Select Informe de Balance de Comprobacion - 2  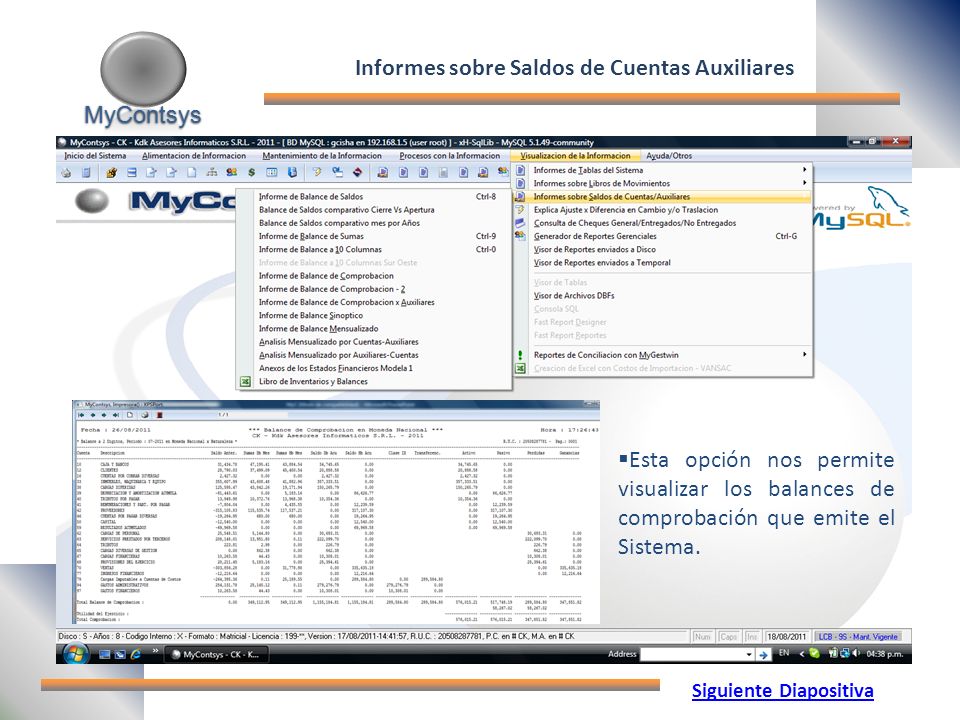(374, 289)
